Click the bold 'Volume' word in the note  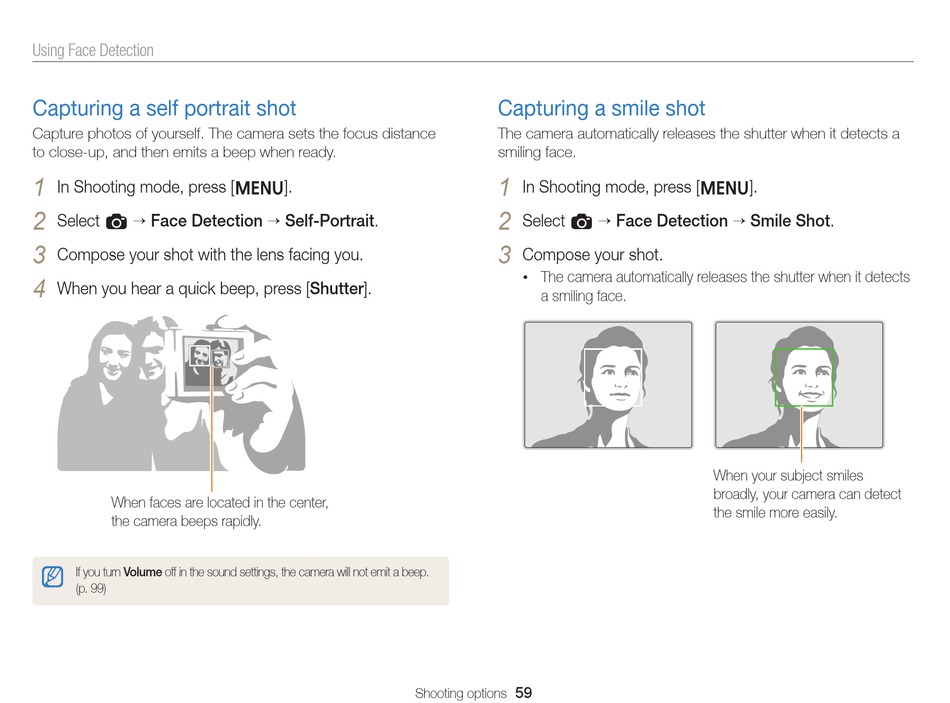point(142,572)
